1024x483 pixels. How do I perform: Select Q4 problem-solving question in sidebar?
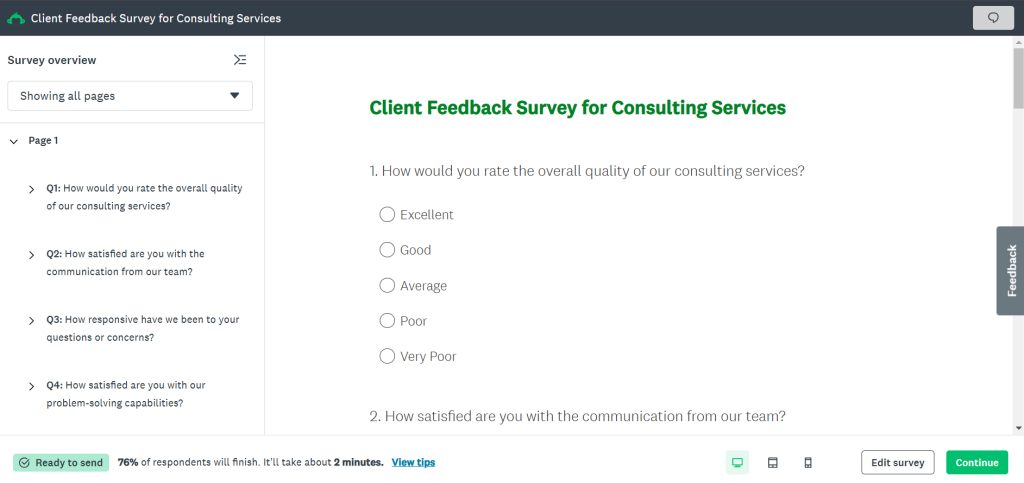(125, 394)
